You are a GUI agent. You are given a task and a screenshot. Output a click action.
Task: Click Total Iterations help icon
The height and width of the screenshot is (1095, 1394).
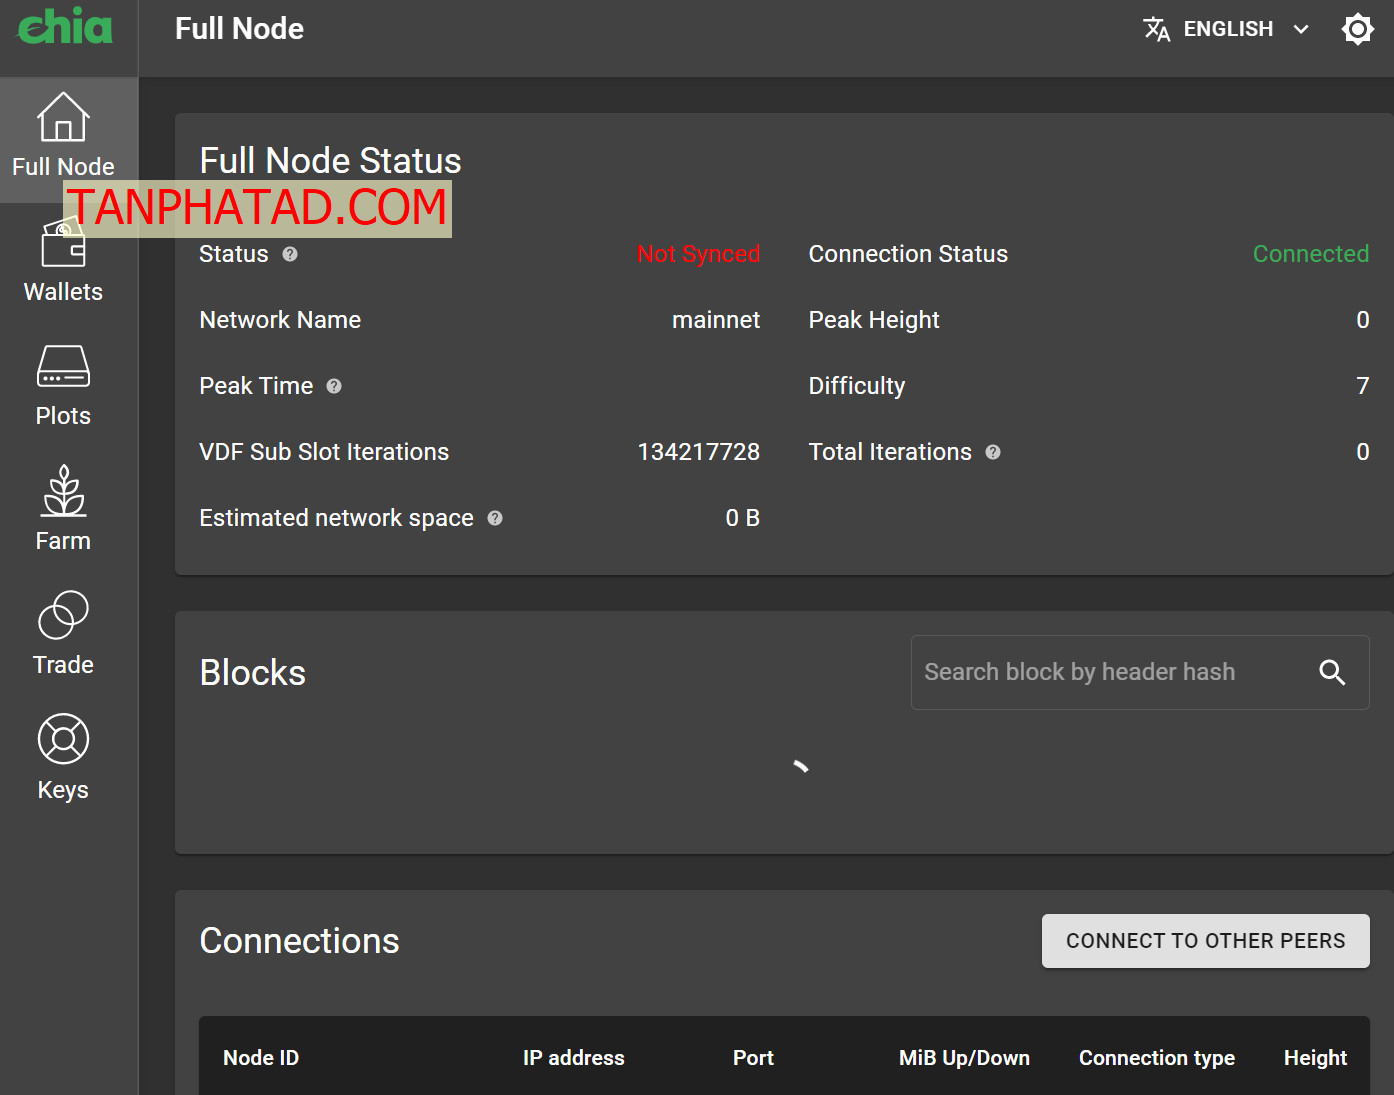coord(993,452)
